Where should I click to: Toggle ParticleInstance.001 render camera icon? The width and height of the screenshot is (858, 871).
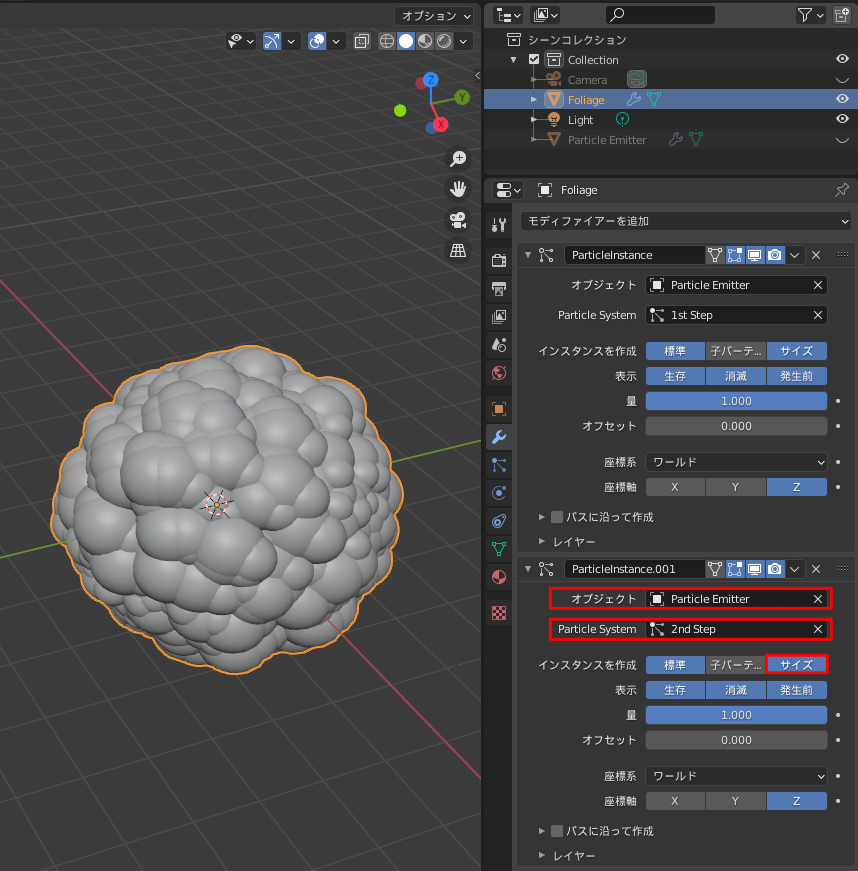[775, 569]
